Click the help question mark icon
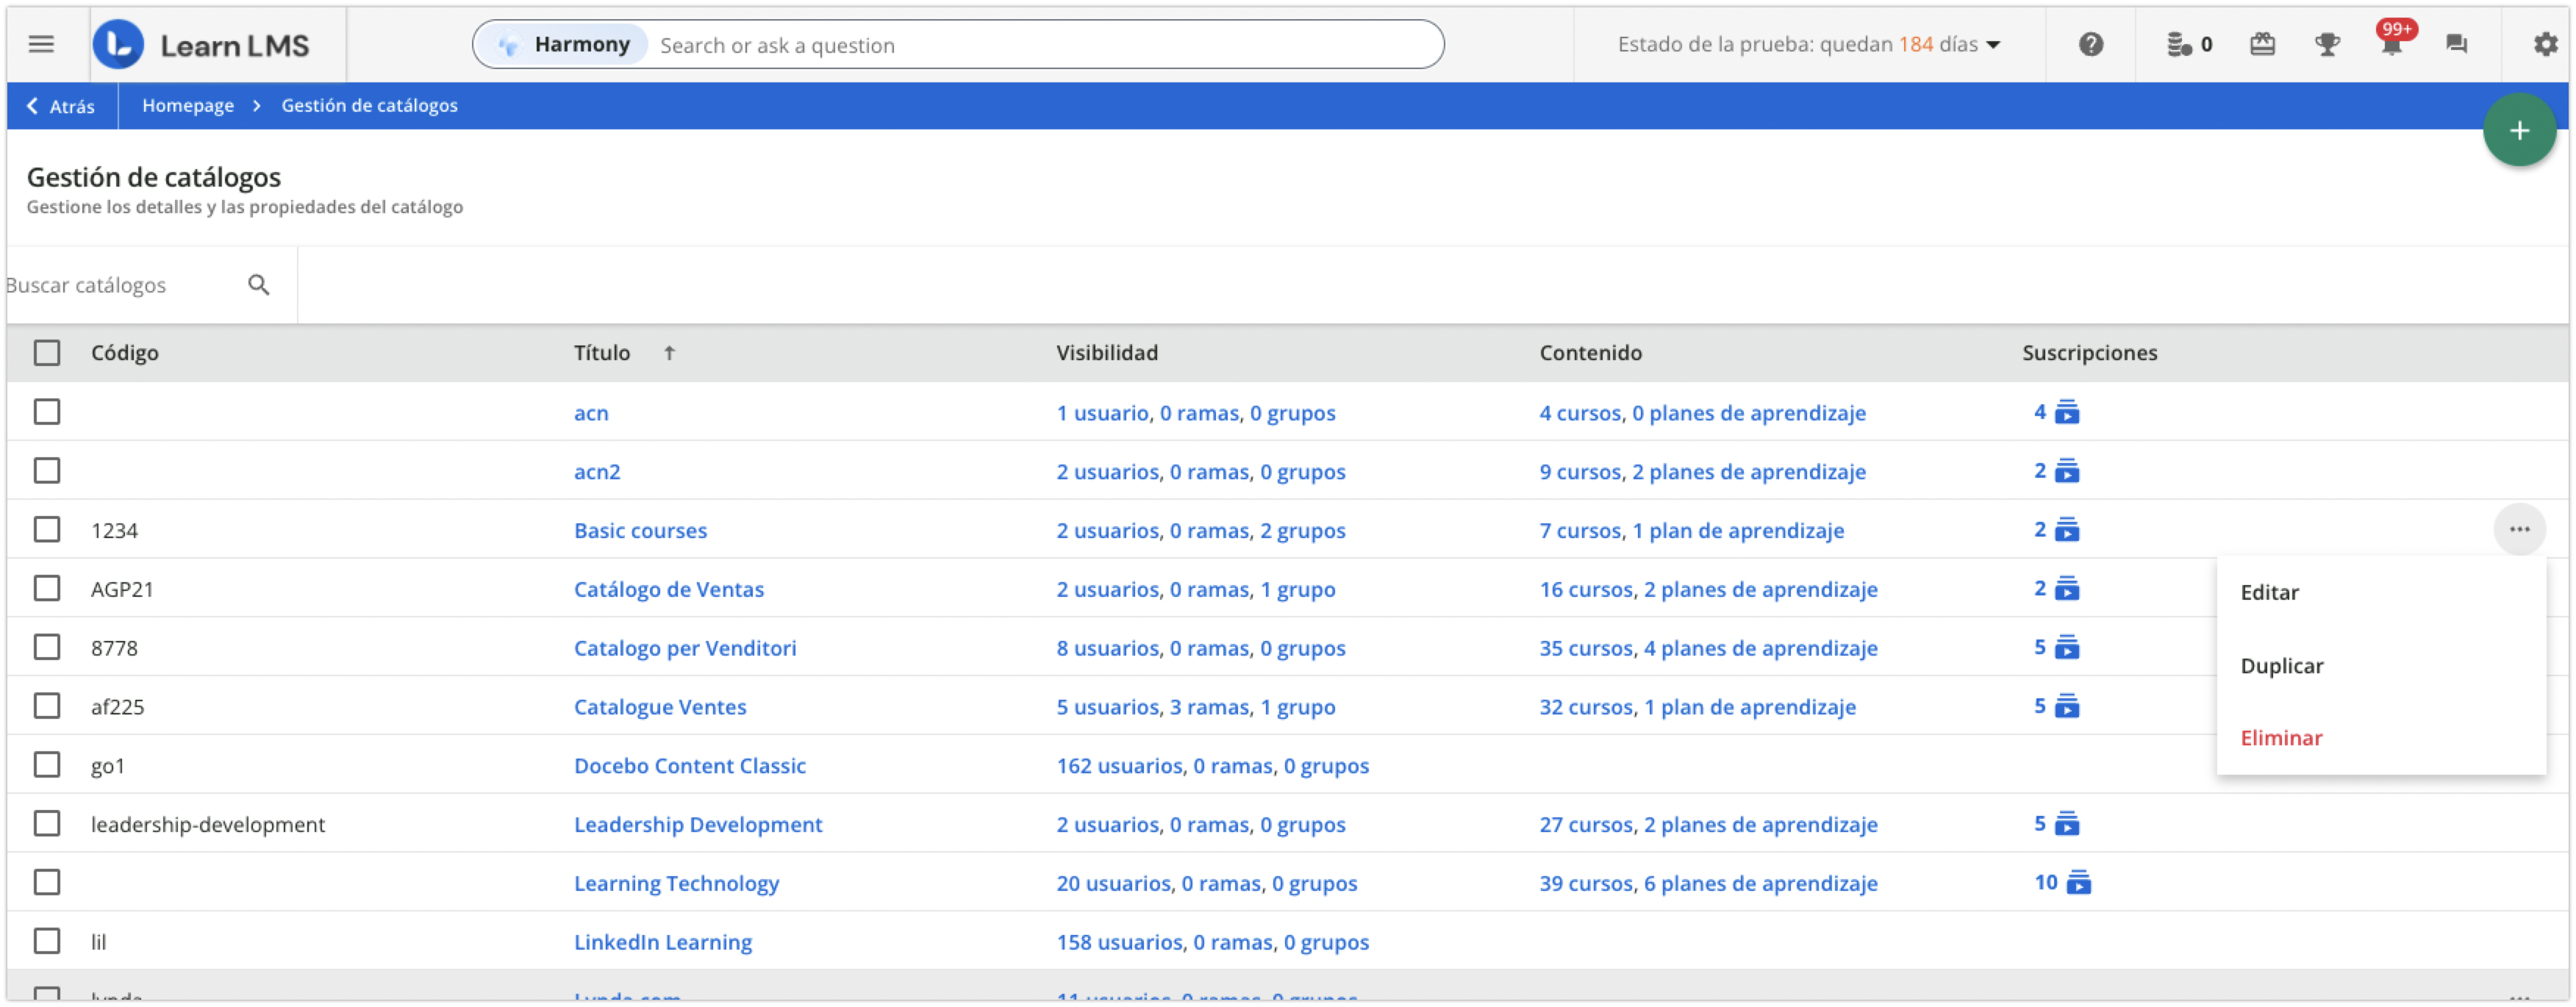Viewport: 2576px width, 1007px height. (x=2090, y=44)
